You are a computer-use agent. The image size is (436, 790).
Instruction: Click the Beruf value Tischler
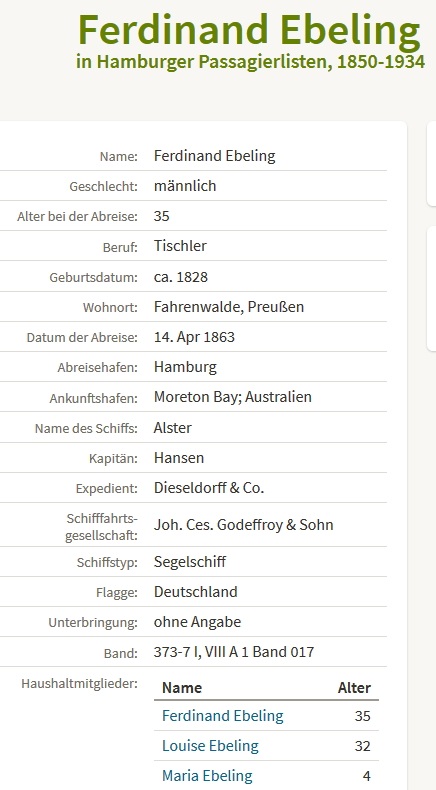pos(180,246)
